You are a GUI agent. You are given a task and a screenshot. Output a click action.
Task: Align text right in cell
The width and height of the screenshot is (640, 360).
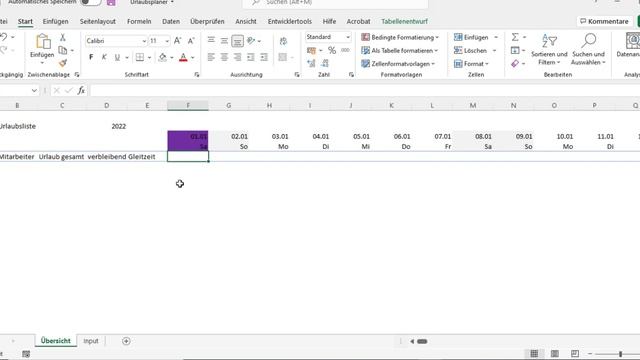coord(237,57)
